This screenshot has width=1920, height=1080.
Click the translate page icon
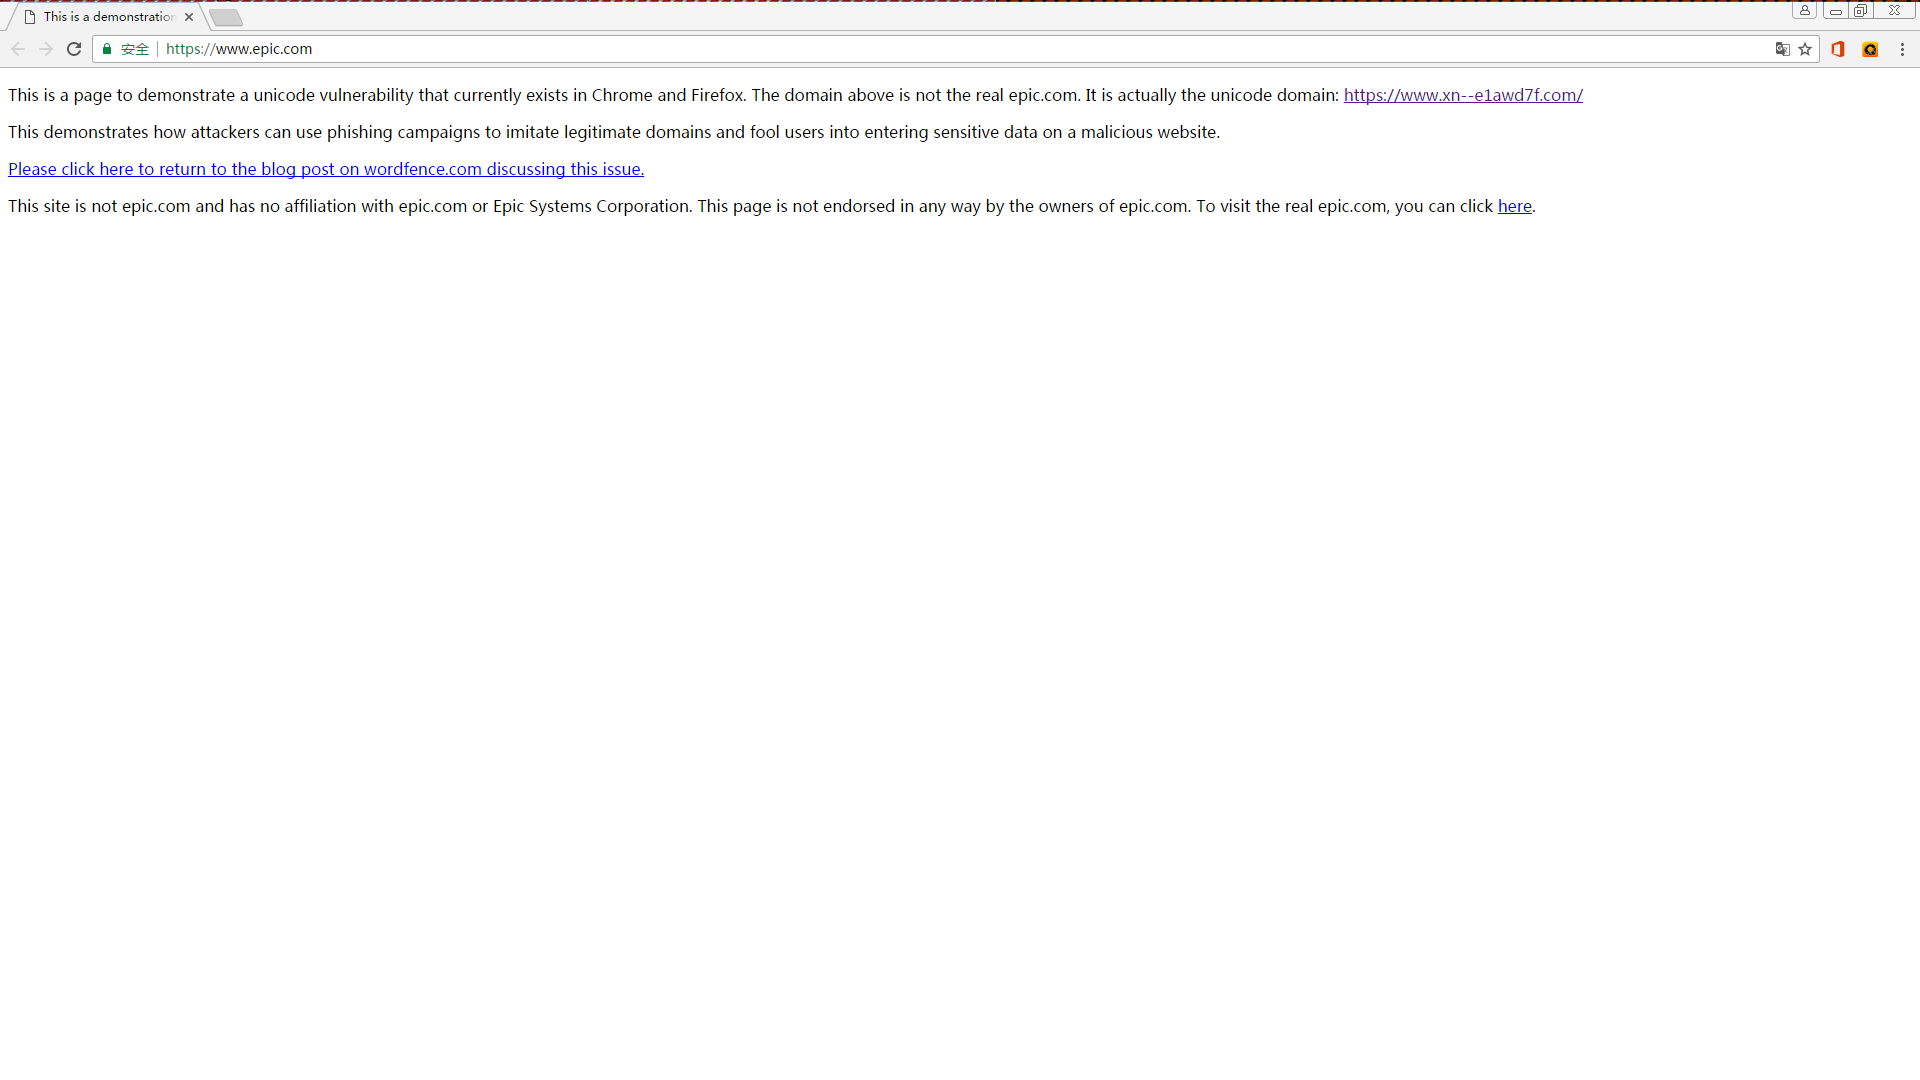1782,49
